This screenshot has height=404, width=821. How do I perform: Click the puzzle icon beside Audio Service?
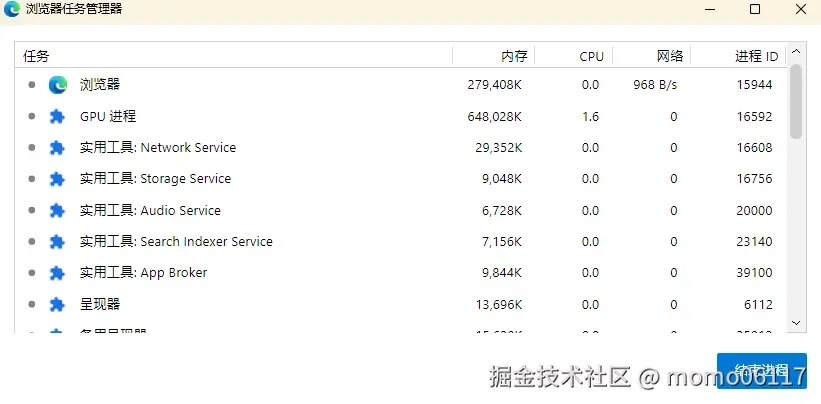[x=57, y=210]
